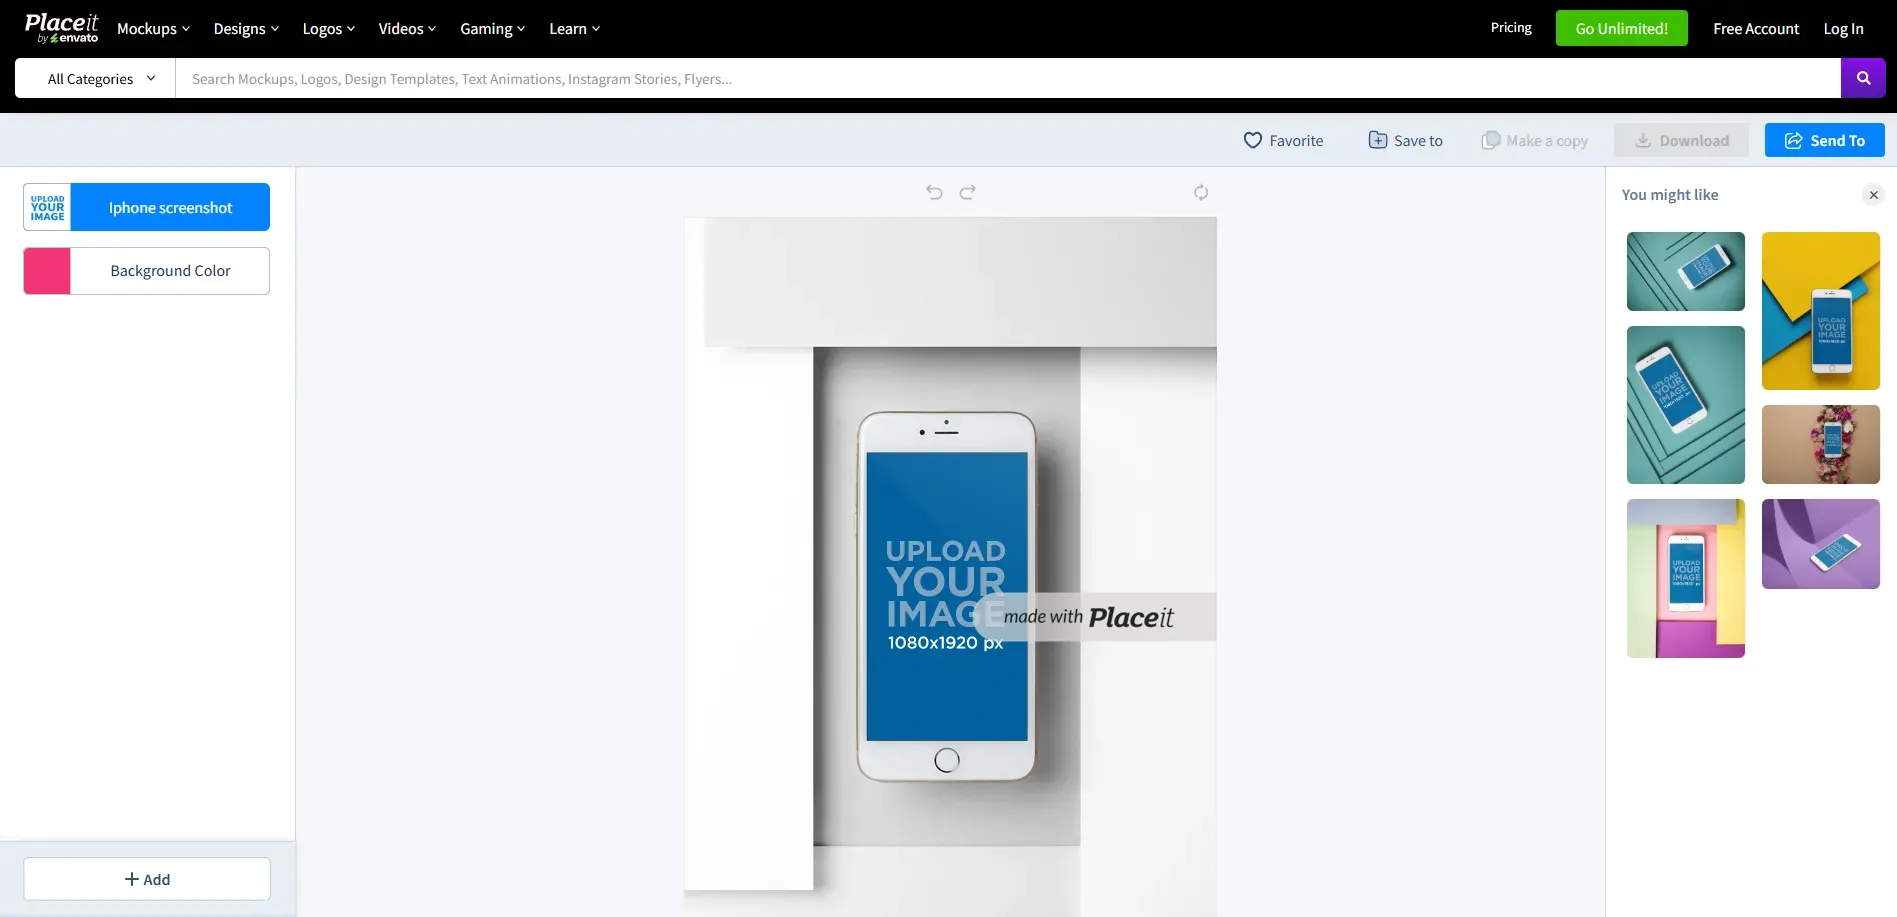Click the Make a copy icon
Viewport: 1897px width, 917px height.
pyautogui.click(x=1491, y=140)
